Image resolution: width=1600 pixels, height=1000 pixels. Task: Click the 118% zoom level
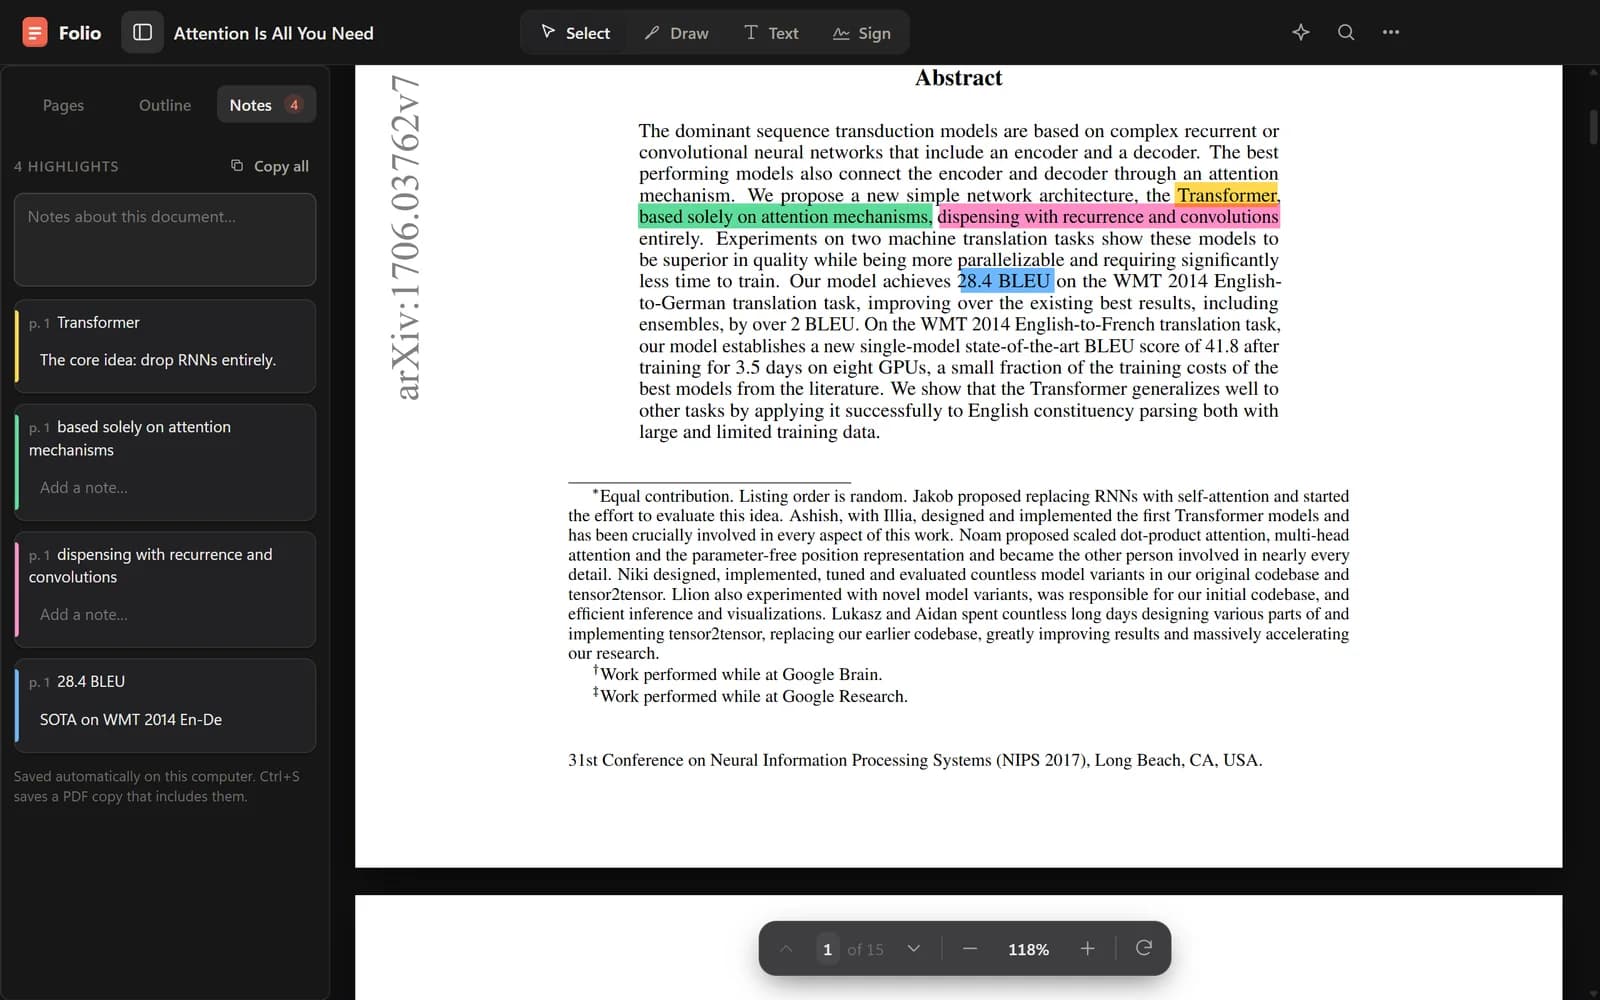pos(1028,949)
